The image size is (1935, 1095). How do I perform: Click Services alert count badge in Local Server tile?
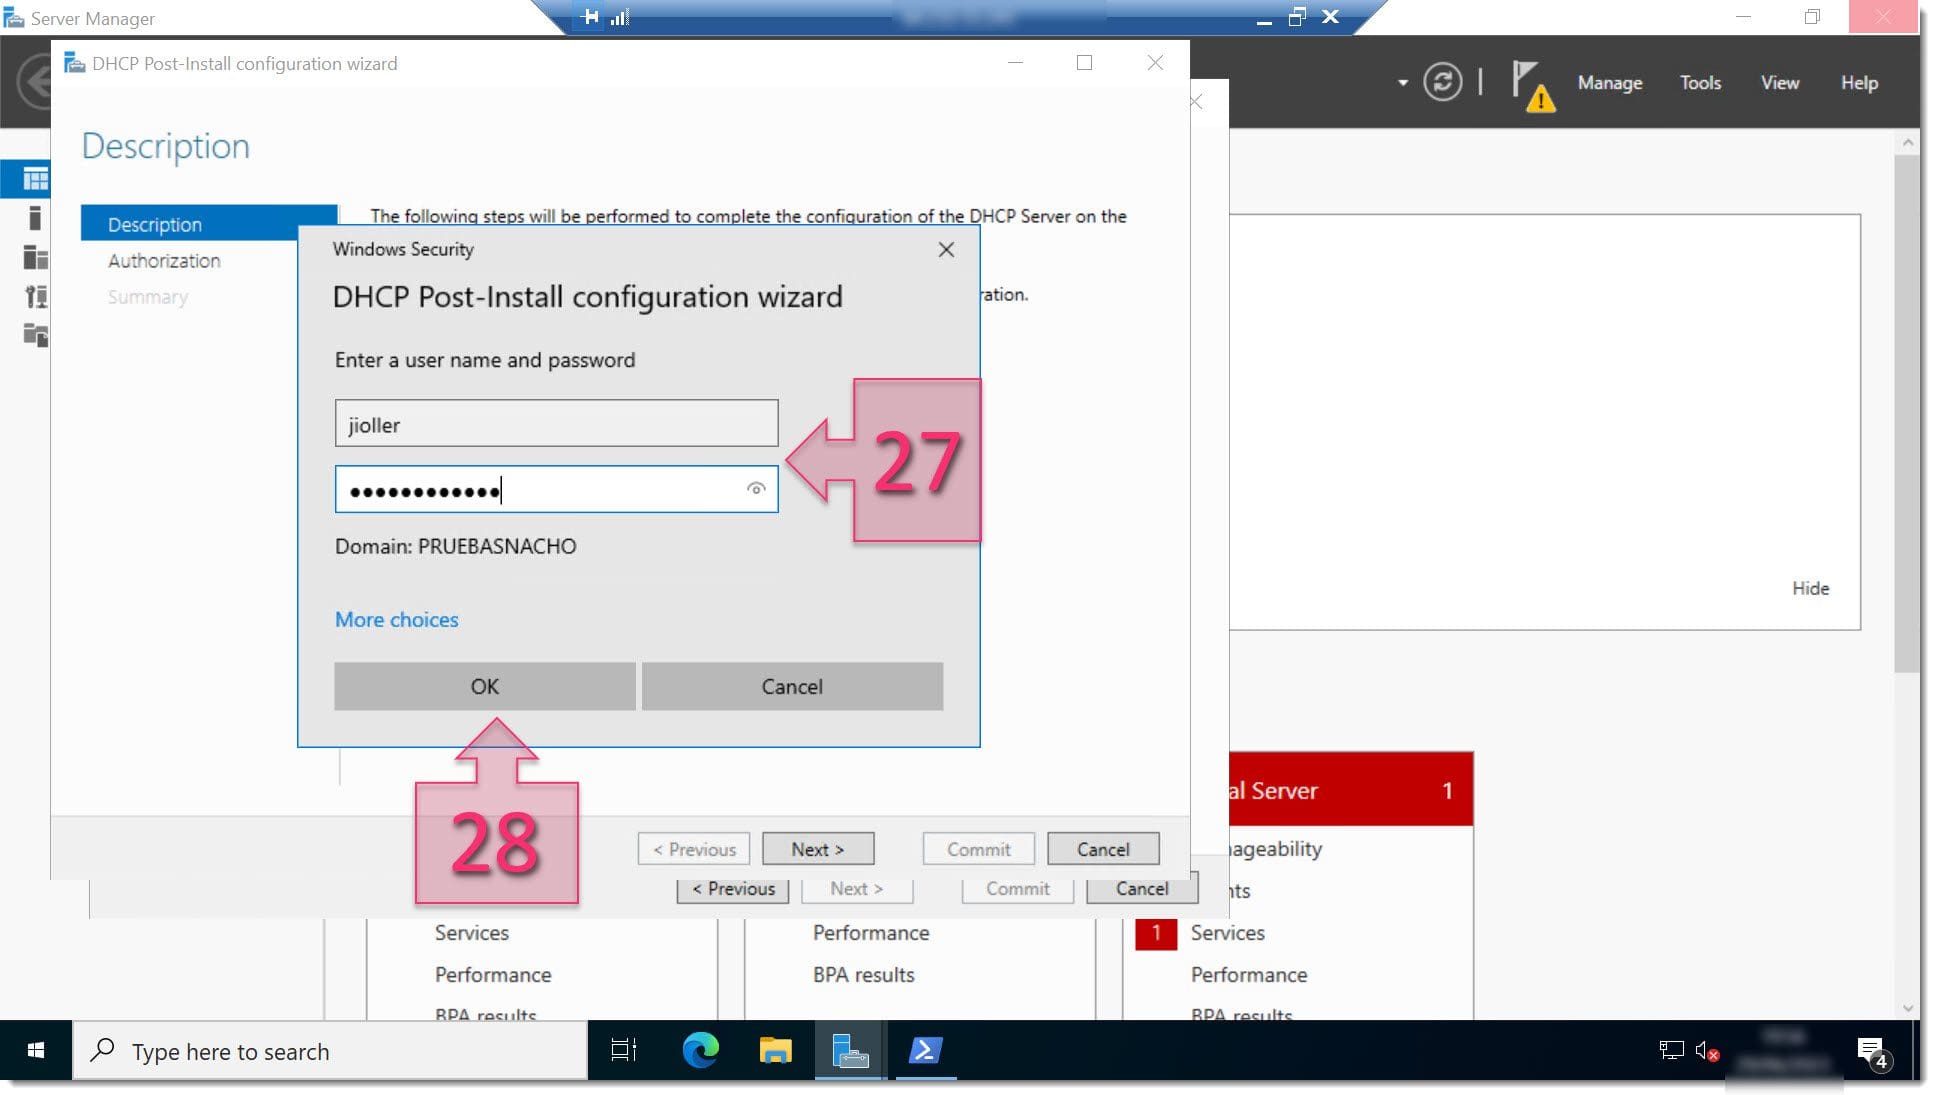[1156, 933]
